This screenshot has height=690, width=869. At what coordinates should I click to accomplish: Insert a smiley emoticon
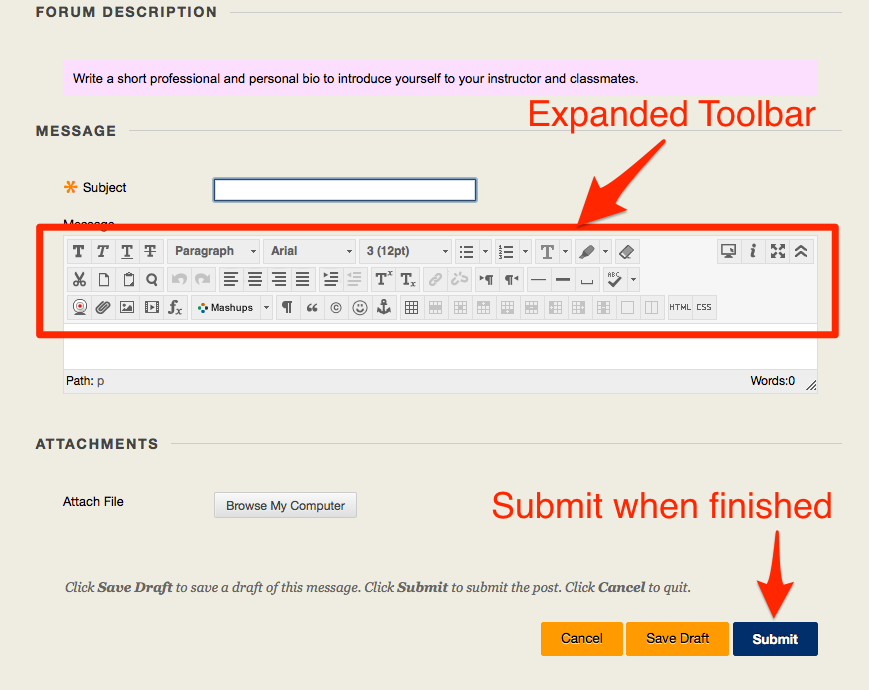(360, 308)
